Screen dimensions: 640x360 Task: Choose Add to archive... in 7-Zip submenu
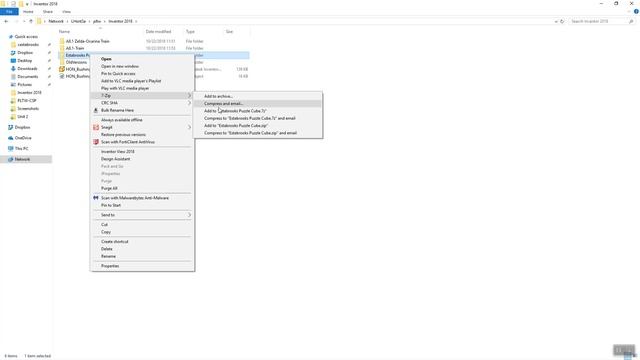click(218, 96)
